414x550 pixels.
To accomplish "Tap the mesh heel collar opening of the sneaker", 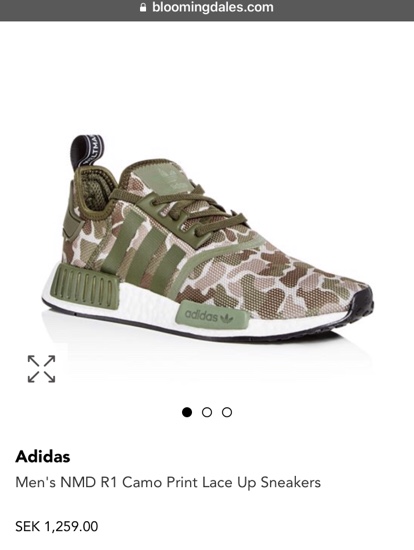I will click(x=94, y=191).
